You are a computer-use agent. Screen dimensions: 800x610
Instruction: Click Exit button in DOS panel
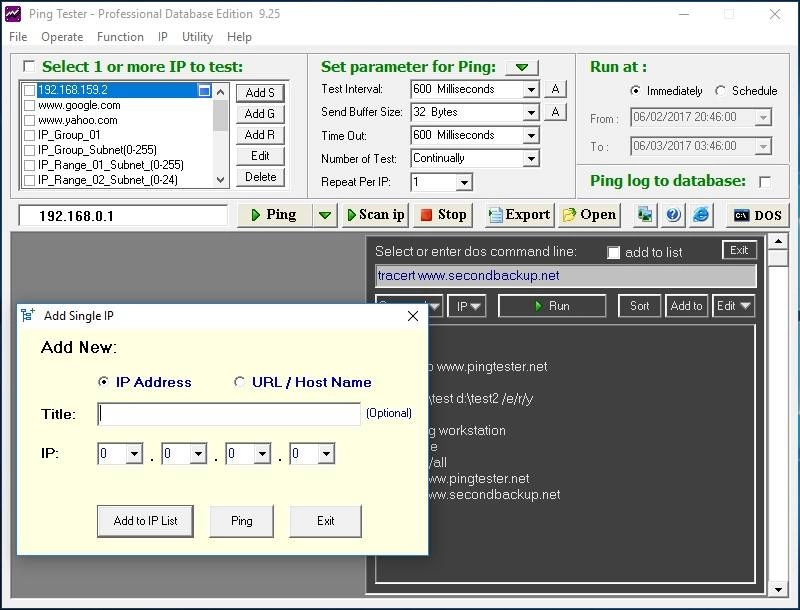click(x=739, y=250)
